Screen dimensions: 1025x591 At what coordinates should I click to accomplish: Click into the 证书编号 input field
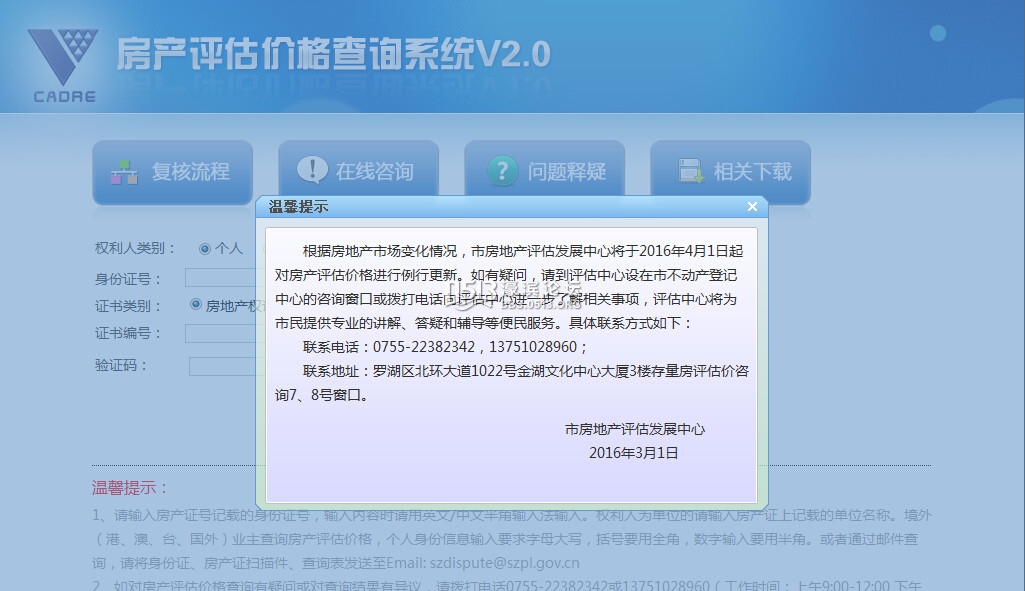coord(220,334)
